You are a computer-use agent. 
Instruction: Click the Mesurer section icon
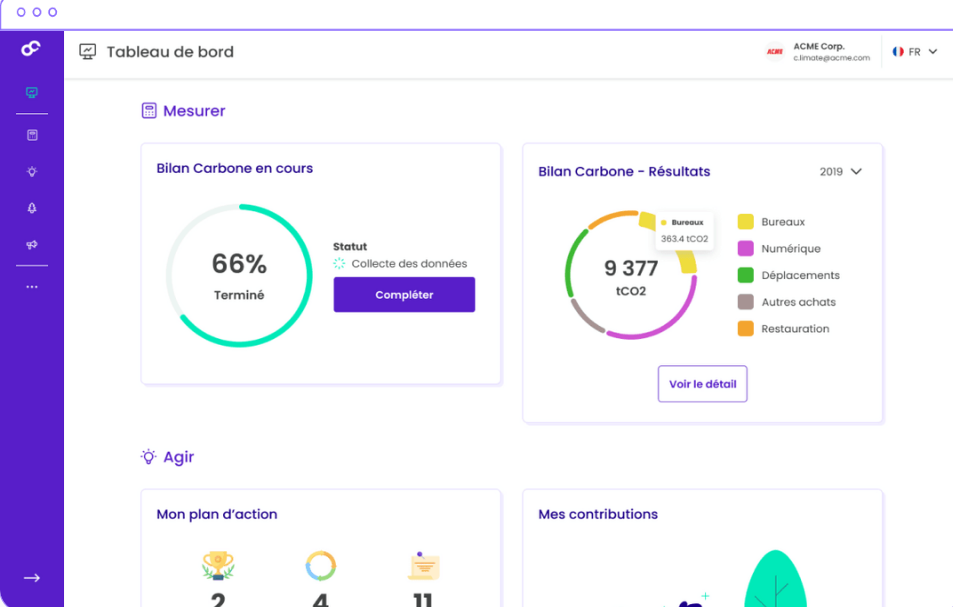pyautogui.click(x=147, y=110)
